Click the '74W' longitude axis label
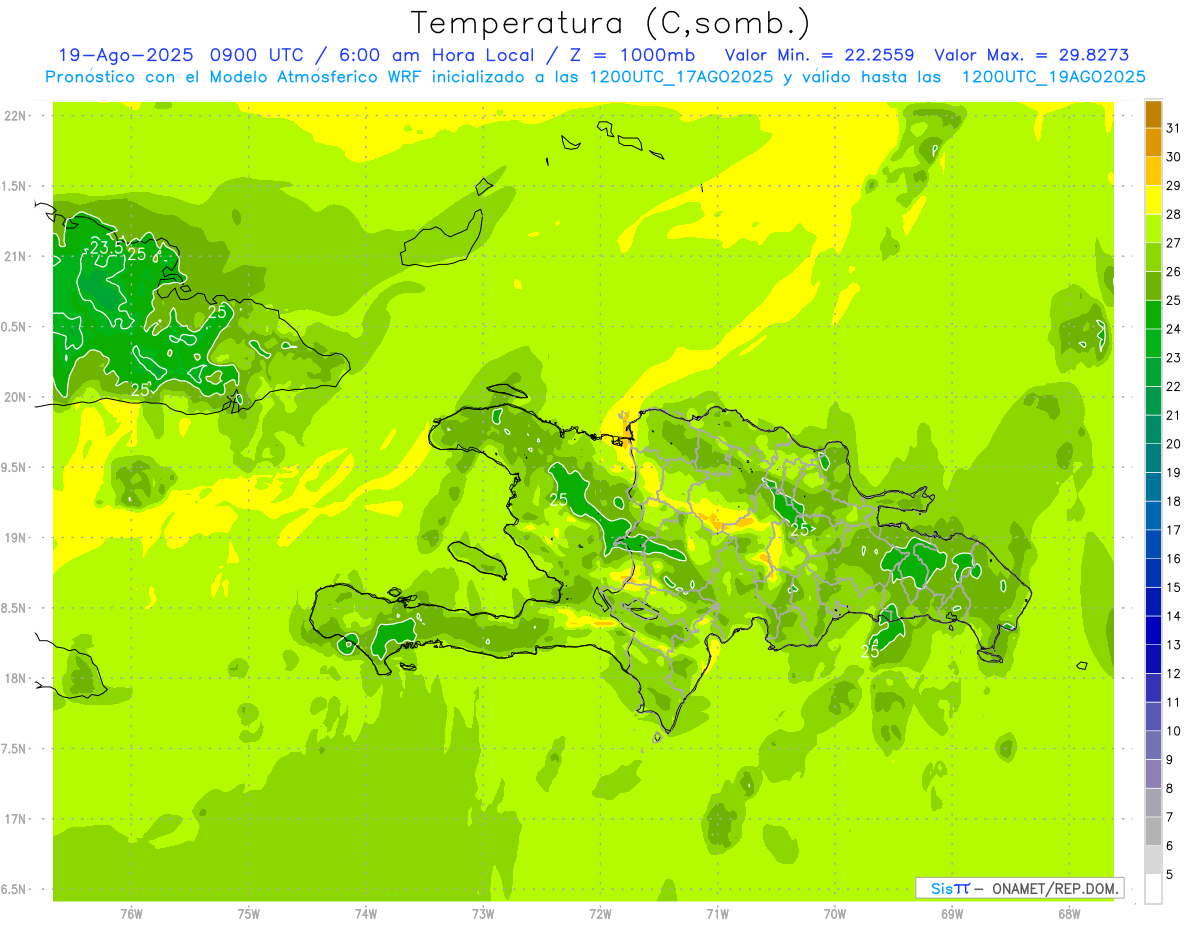 point(366,914)
